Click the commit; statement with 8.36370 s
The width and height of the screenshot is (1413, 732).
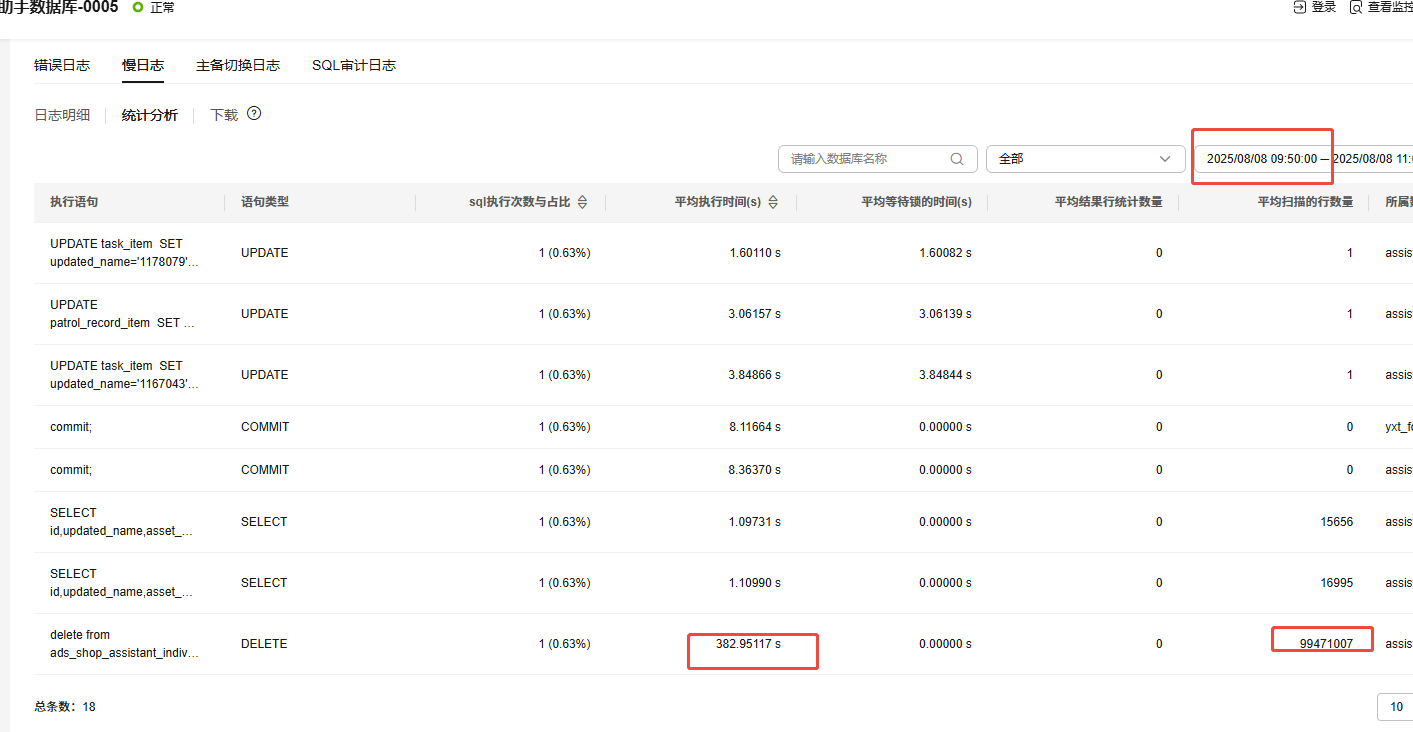(70, 470)
